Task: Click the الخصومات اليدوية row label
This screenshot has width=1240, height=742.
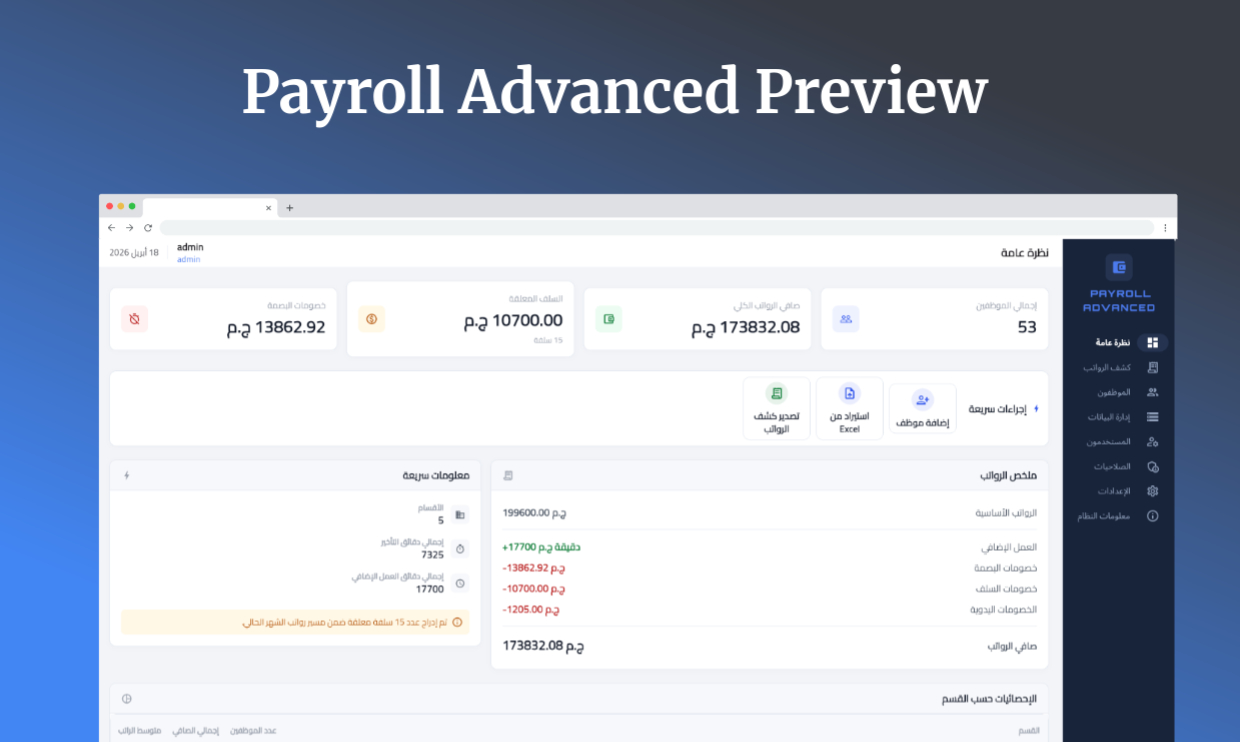Action: point(1004,610)
